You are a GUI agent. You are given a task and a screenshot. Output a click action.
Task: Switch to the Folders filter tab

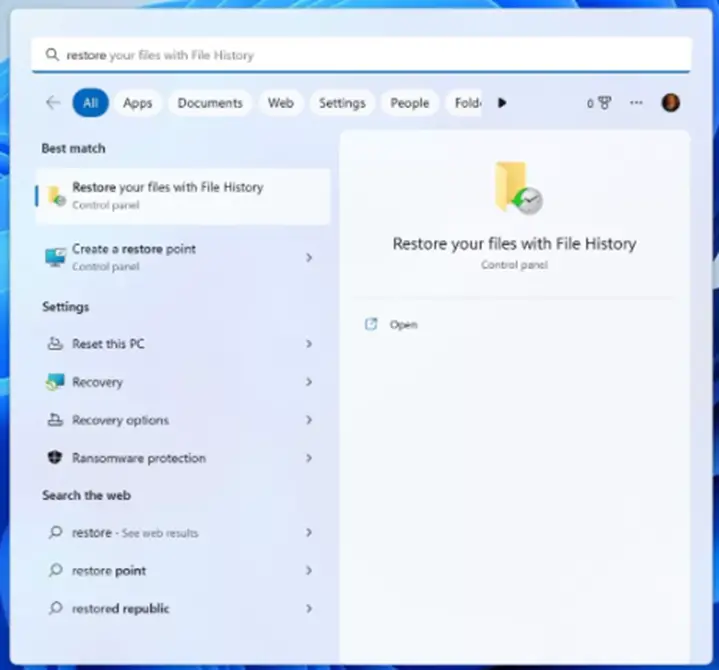click(x=464, y=103)
